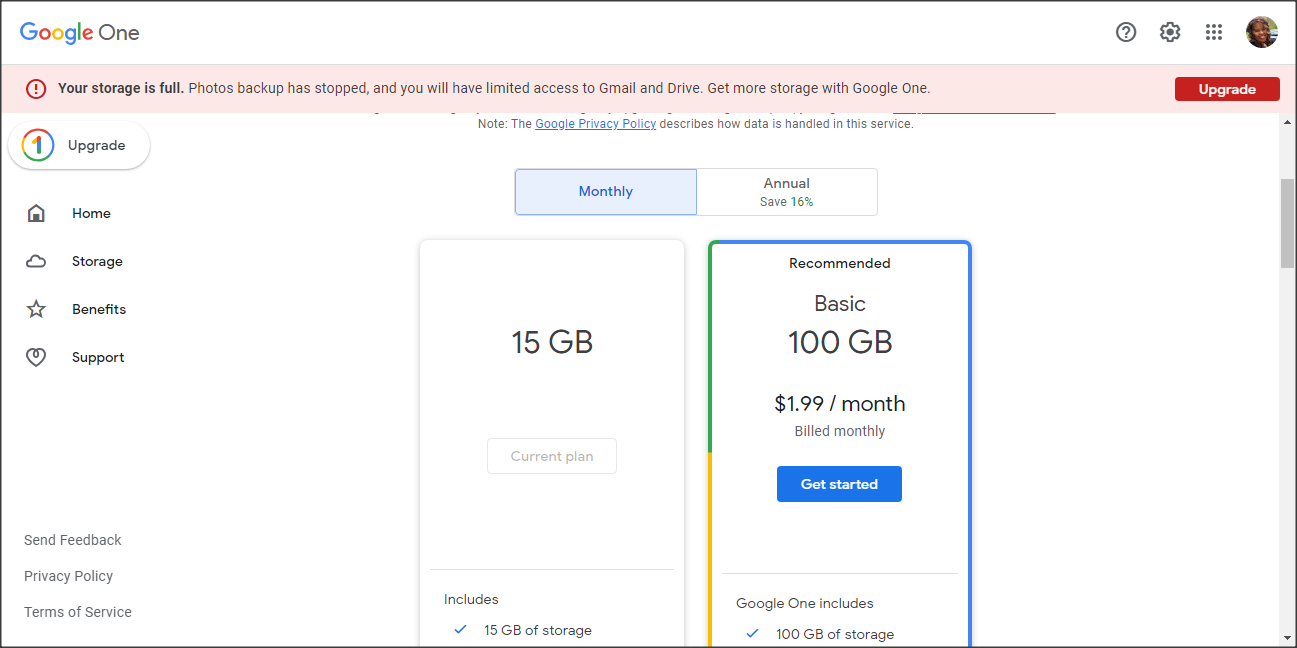Open the Google account profile picture
The width and height of the screenshot is (1297, 648).
[x=1262, y=32]
